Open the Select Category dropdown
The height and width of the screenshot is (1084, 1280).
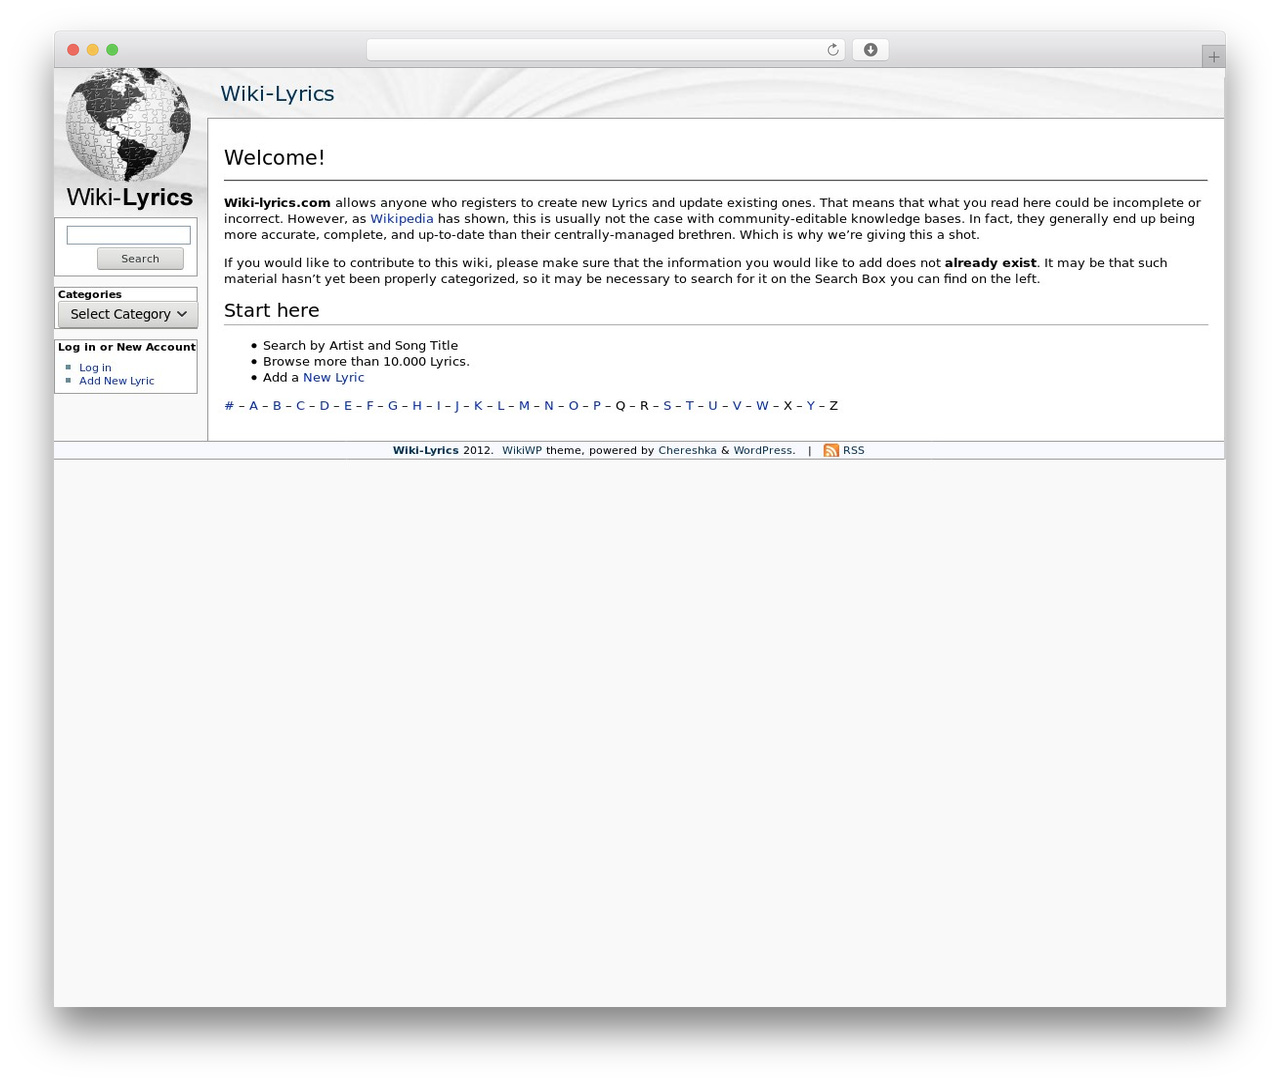128,314
